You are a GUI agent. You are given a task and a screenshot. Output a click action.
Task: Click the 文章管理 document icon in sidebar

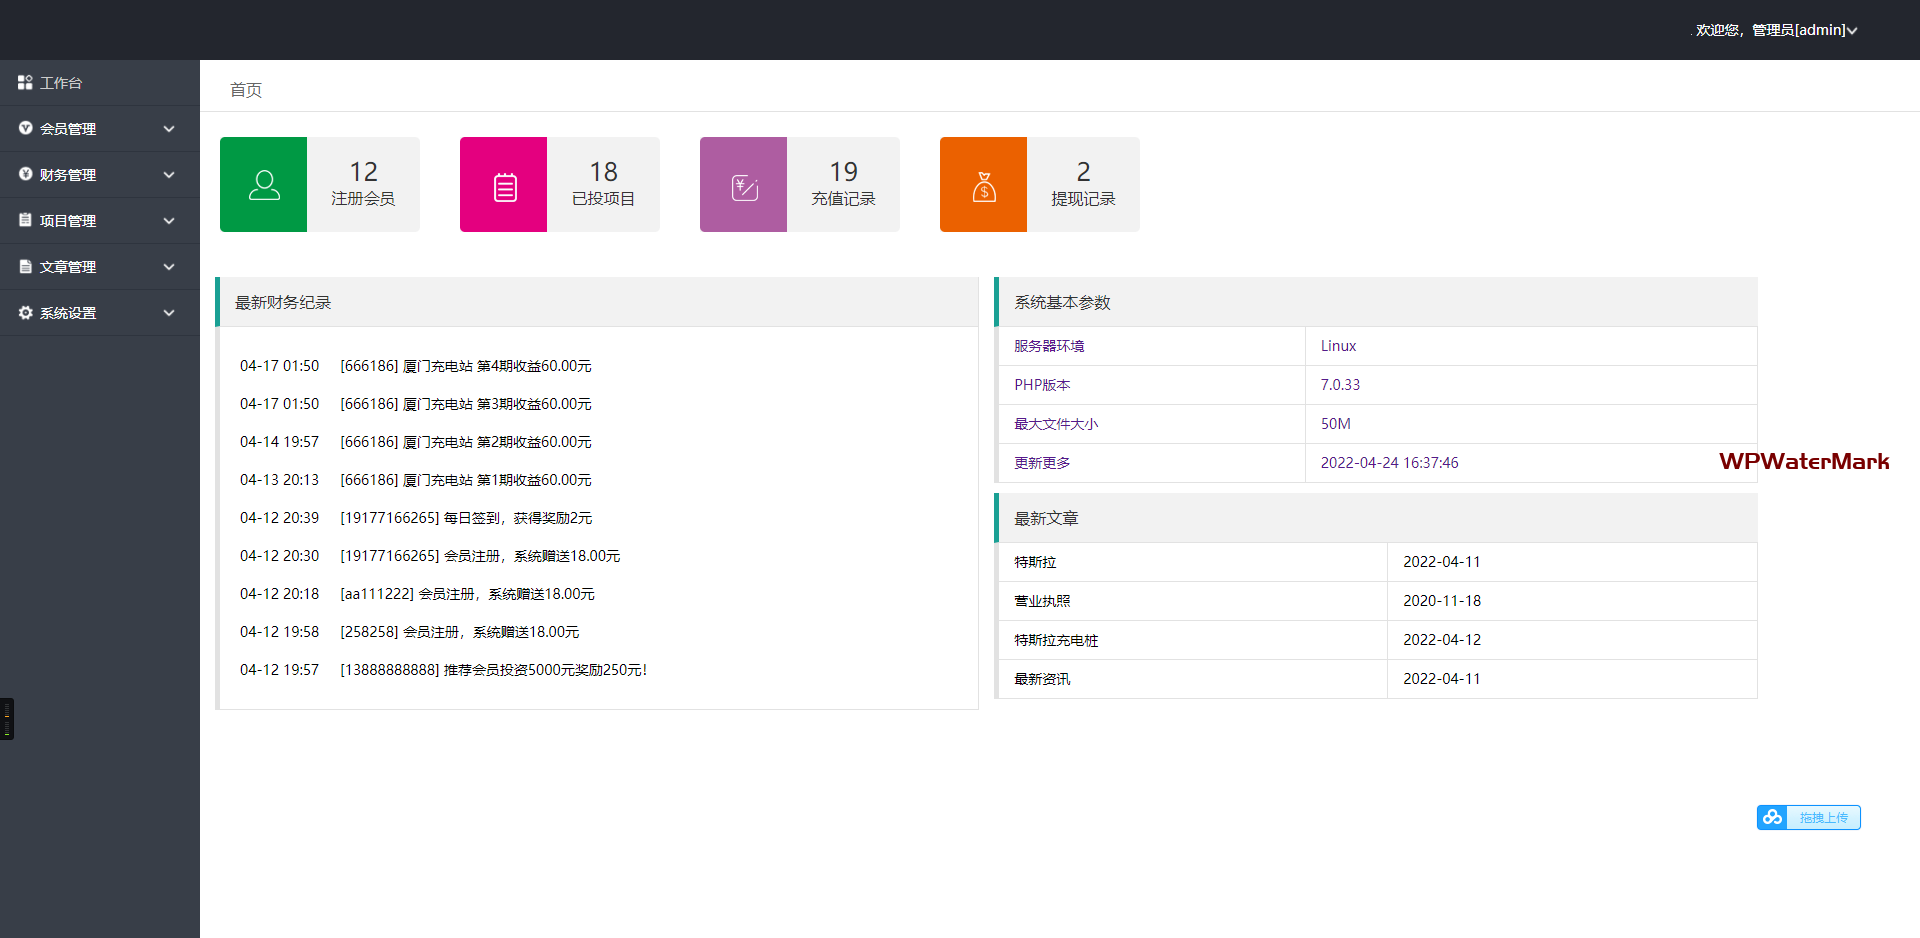(x=25, y=267)
